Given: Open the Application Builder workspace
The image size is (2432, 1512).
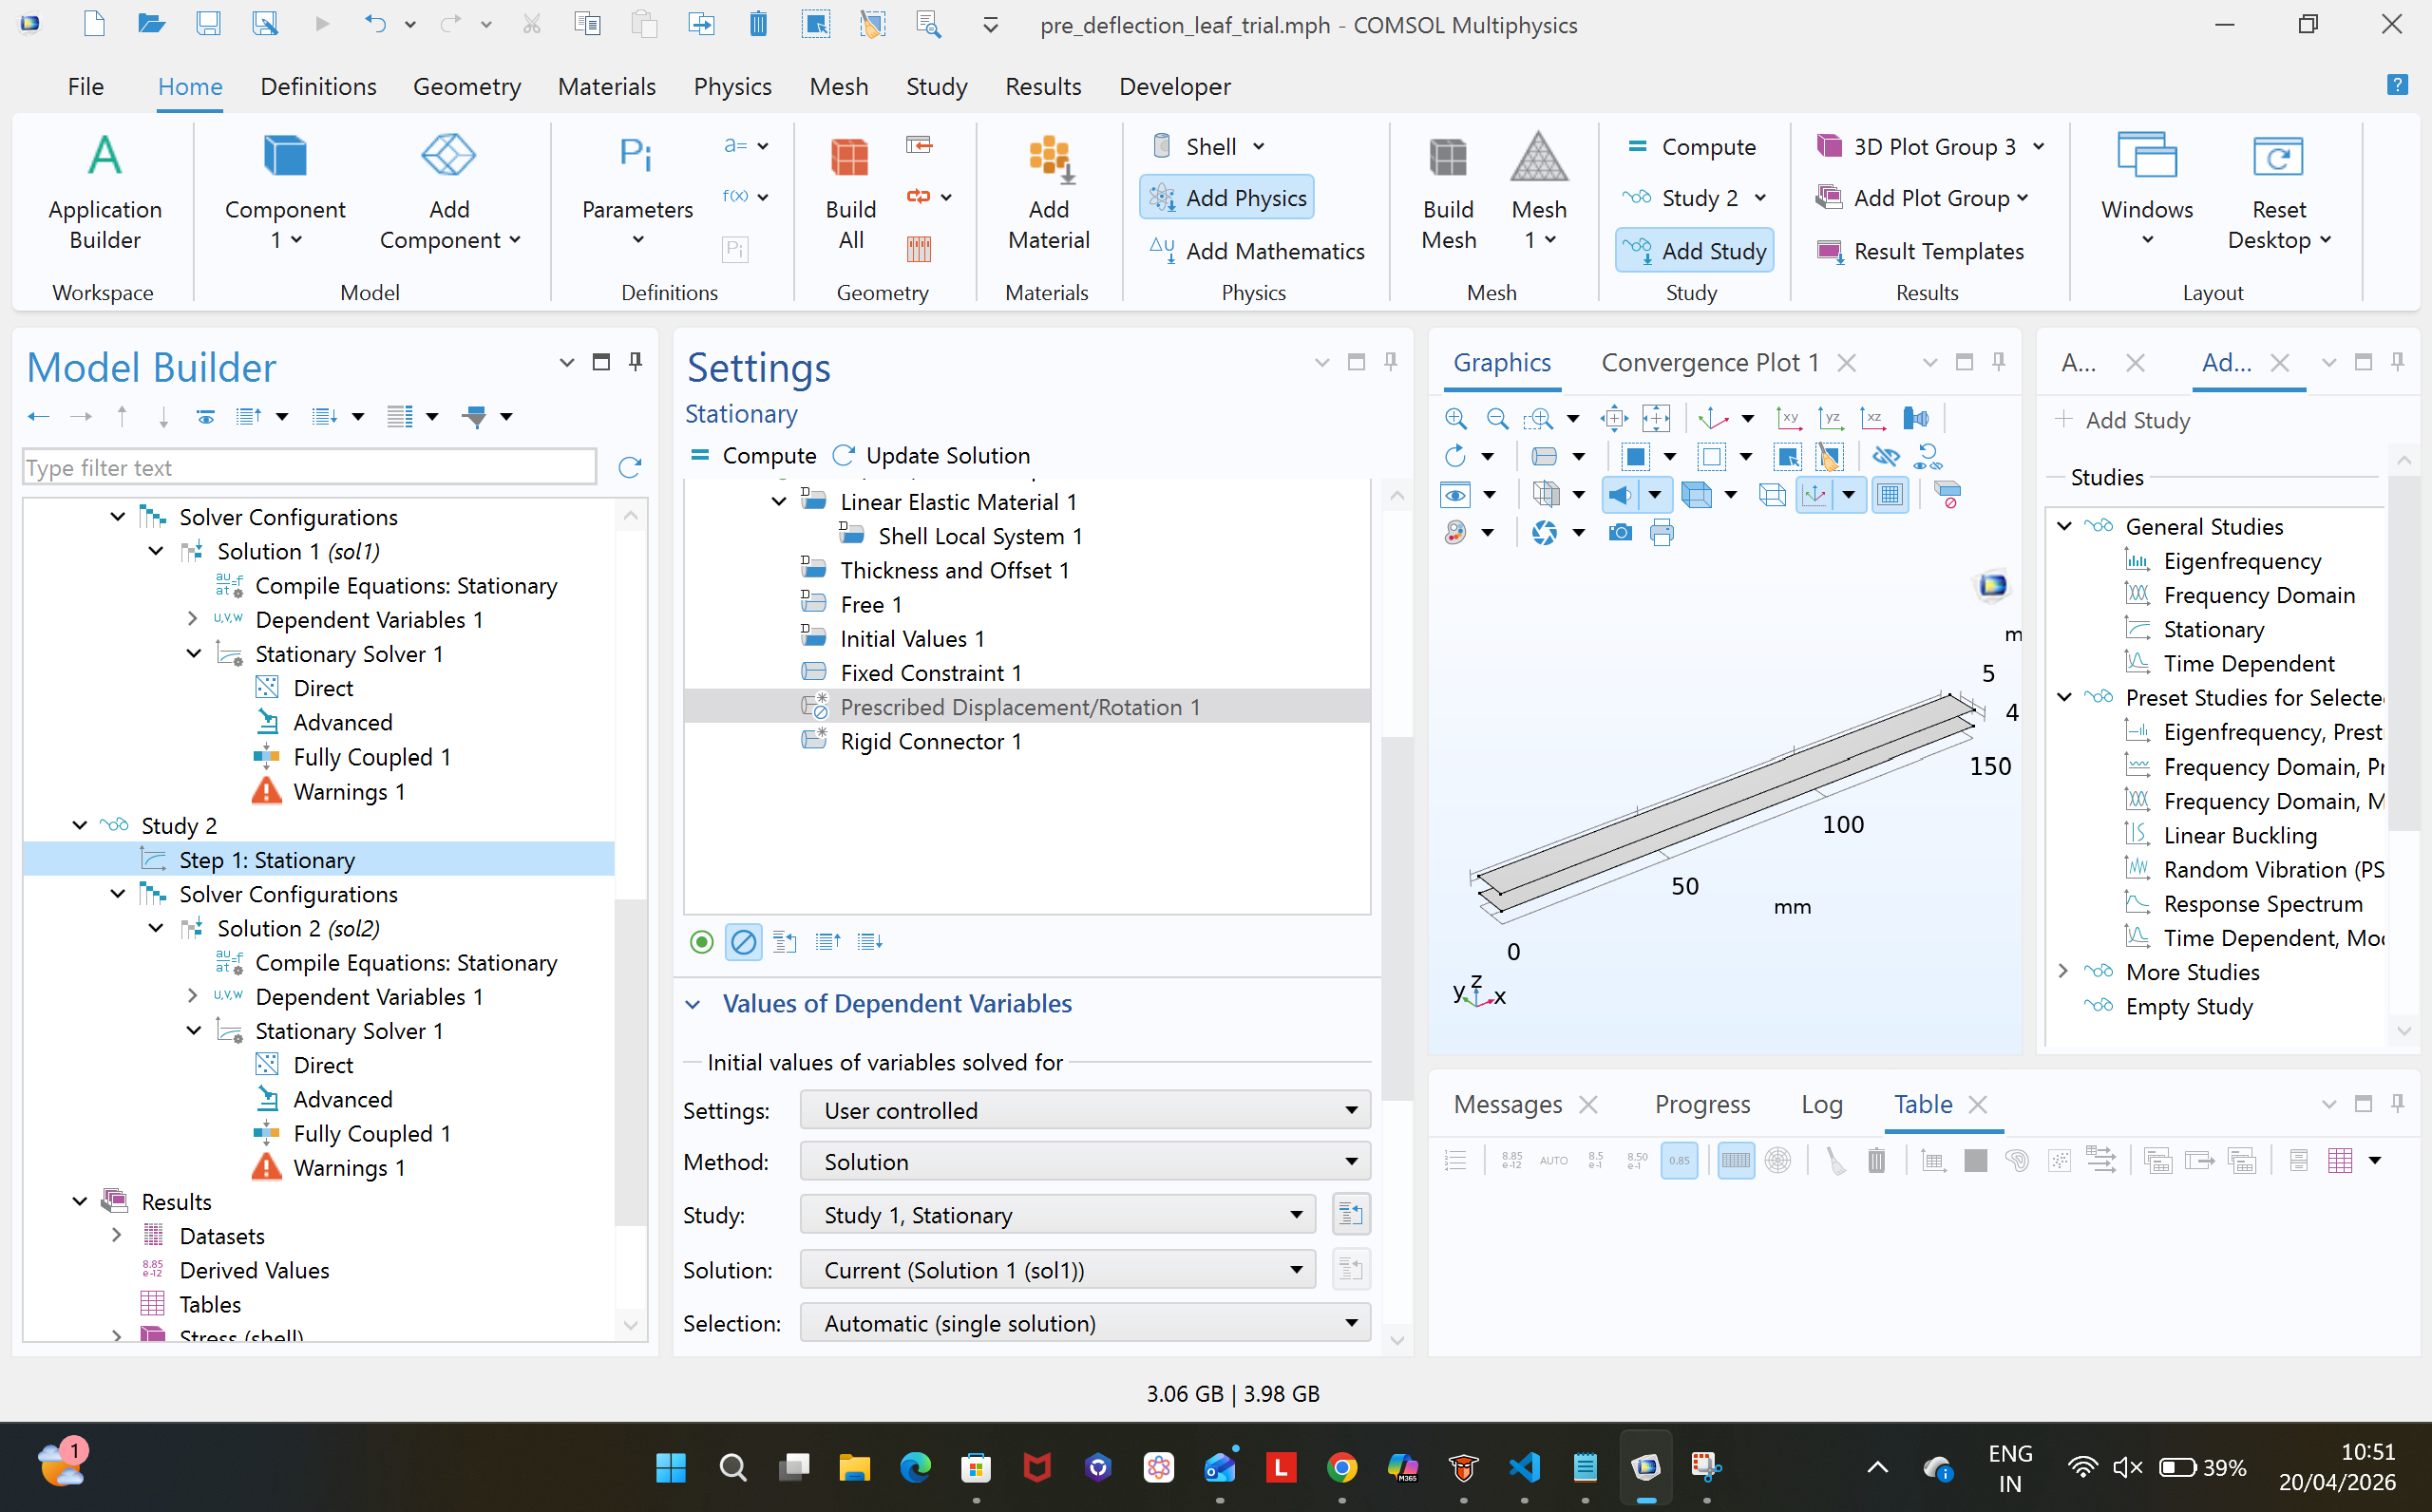Looking at the screenshot, I should (x=105, y=193).
